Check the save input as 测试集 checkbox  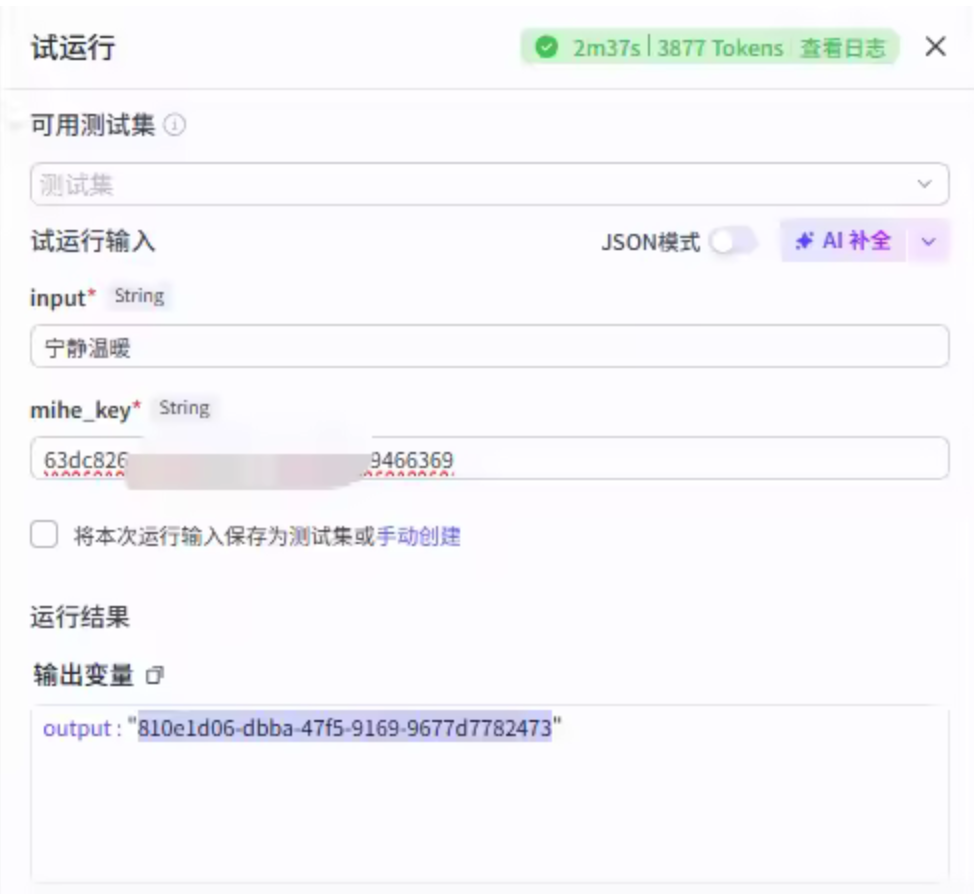(x=44, y=535)
